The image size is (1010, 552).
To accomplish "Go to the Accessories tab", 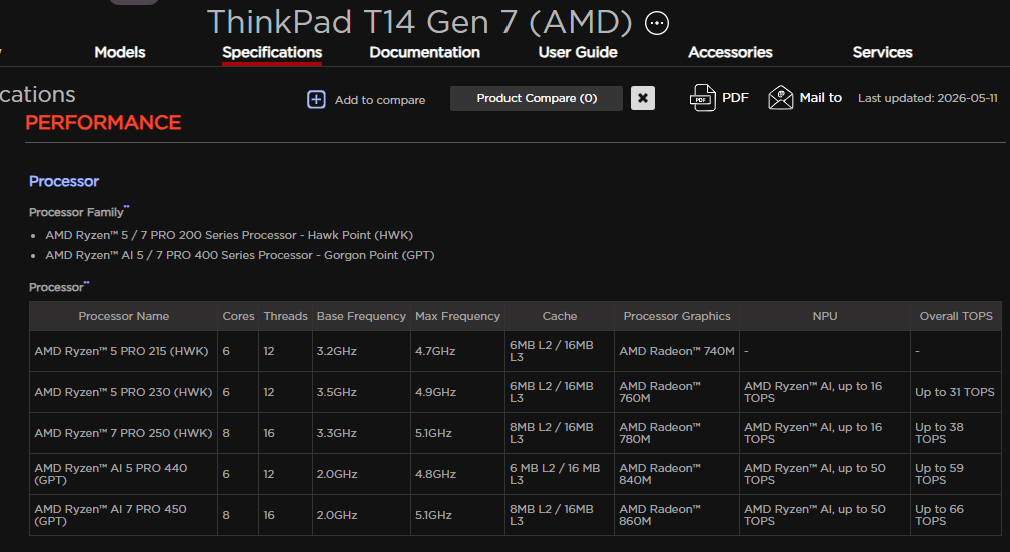I will coord(730,52).
